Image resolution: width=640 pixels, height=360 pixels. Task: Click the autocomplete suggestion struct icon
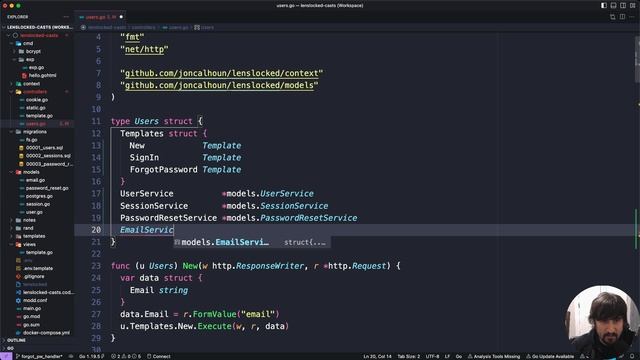(177, 242)
